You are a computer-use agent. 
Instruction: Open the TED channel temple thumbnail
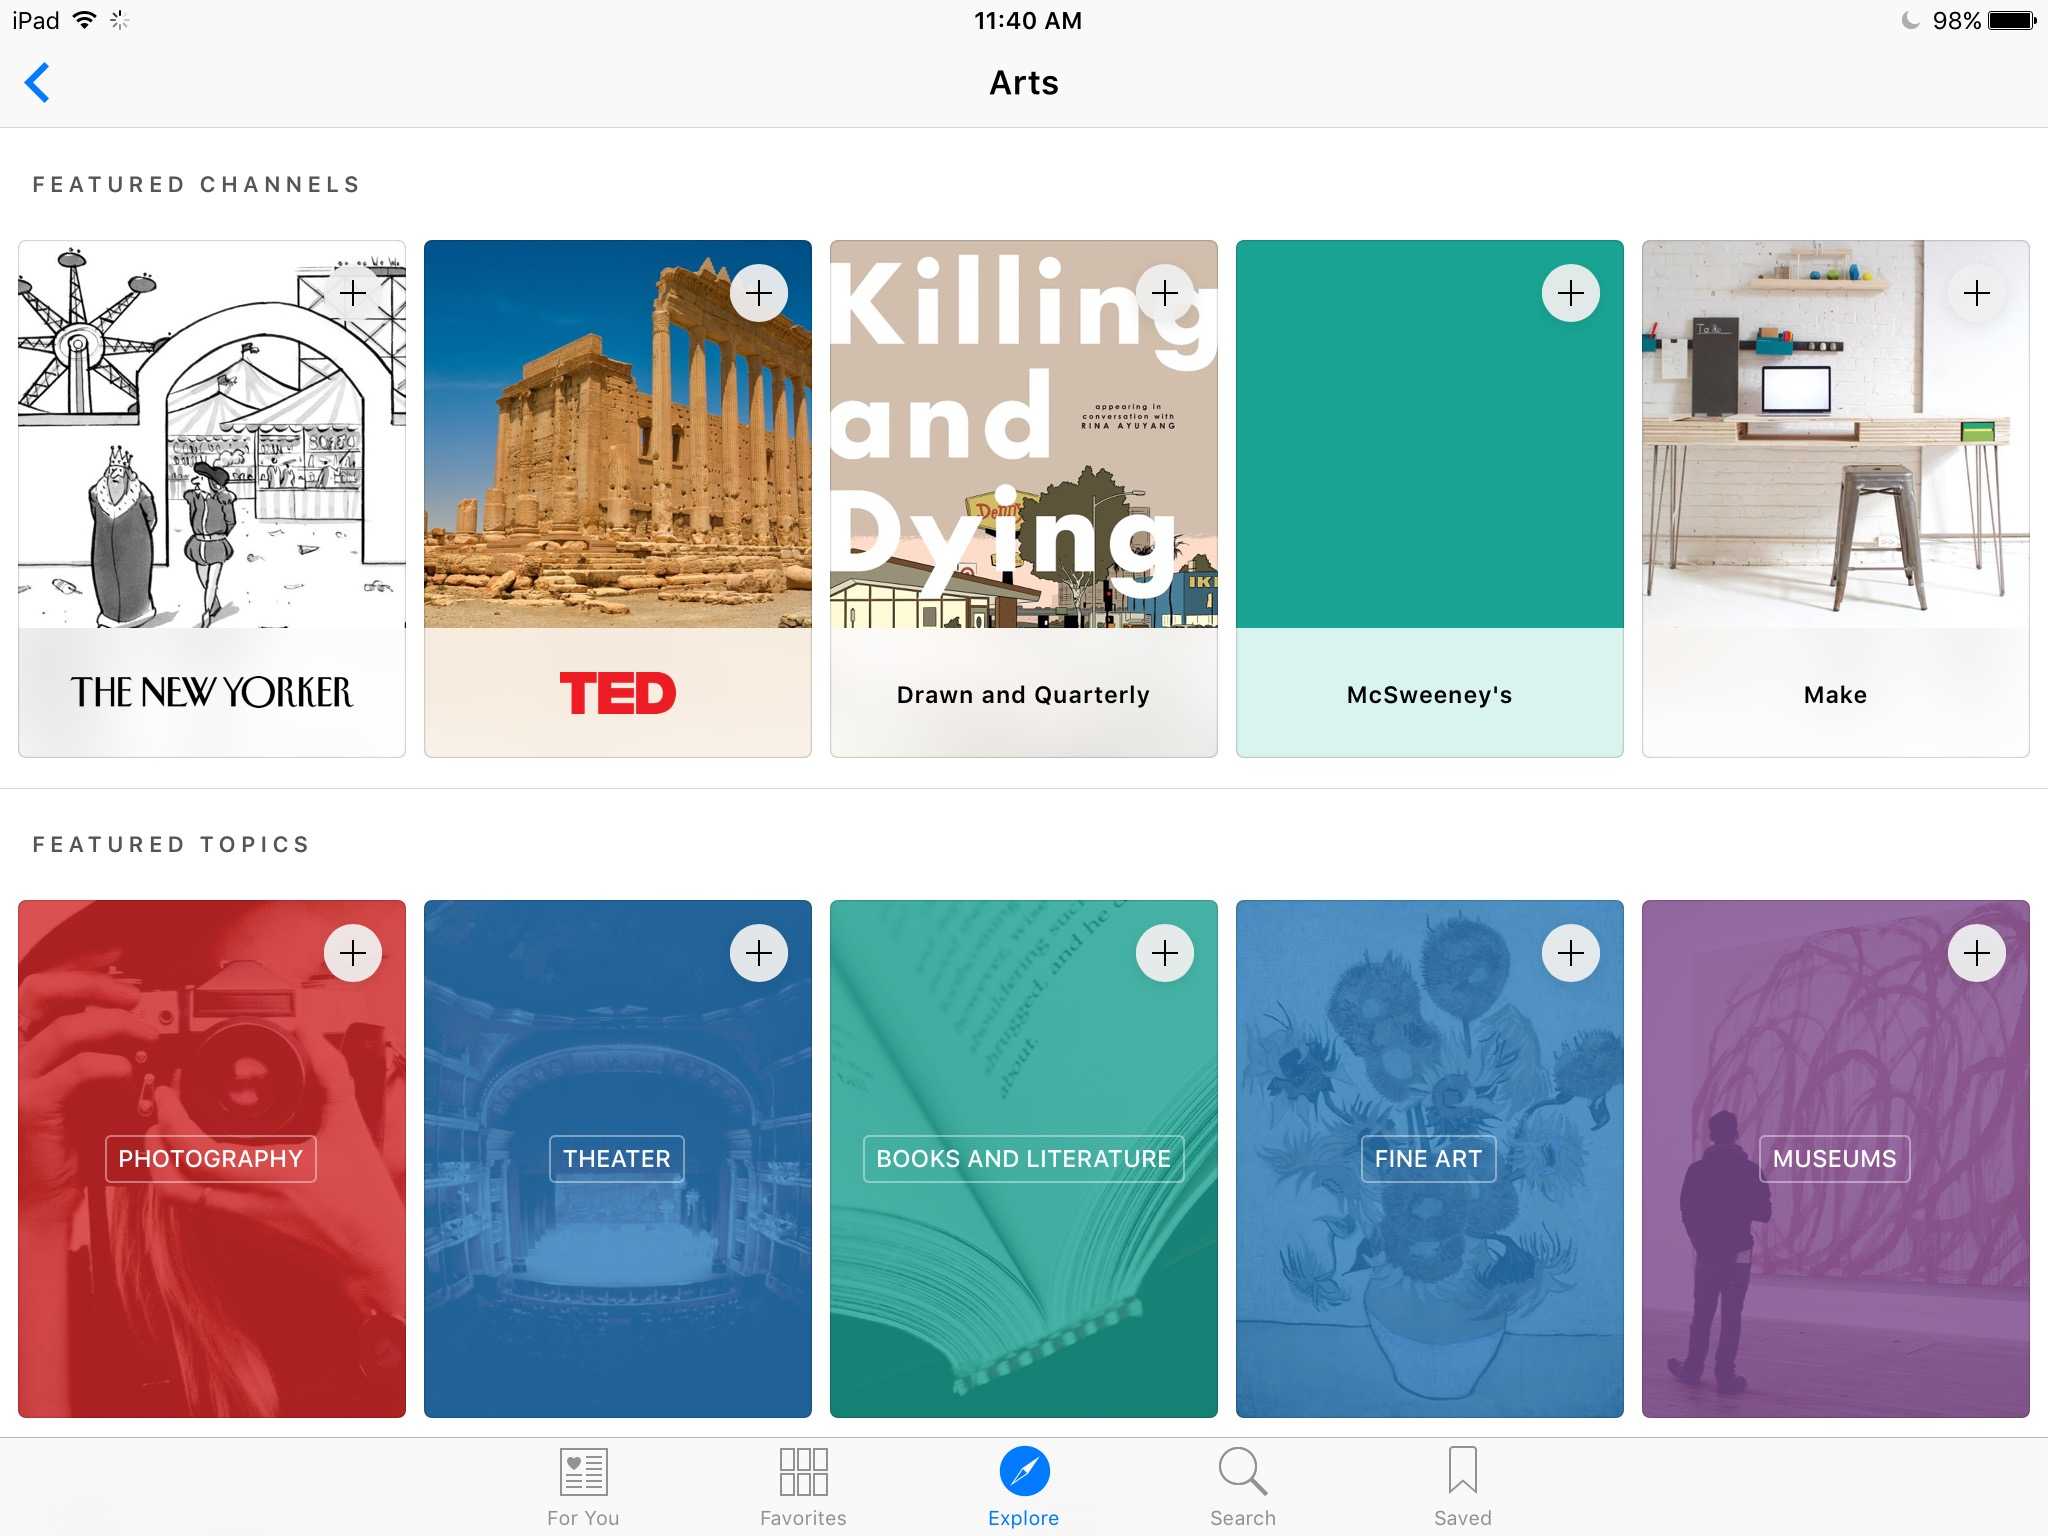[x=617, y=460]
